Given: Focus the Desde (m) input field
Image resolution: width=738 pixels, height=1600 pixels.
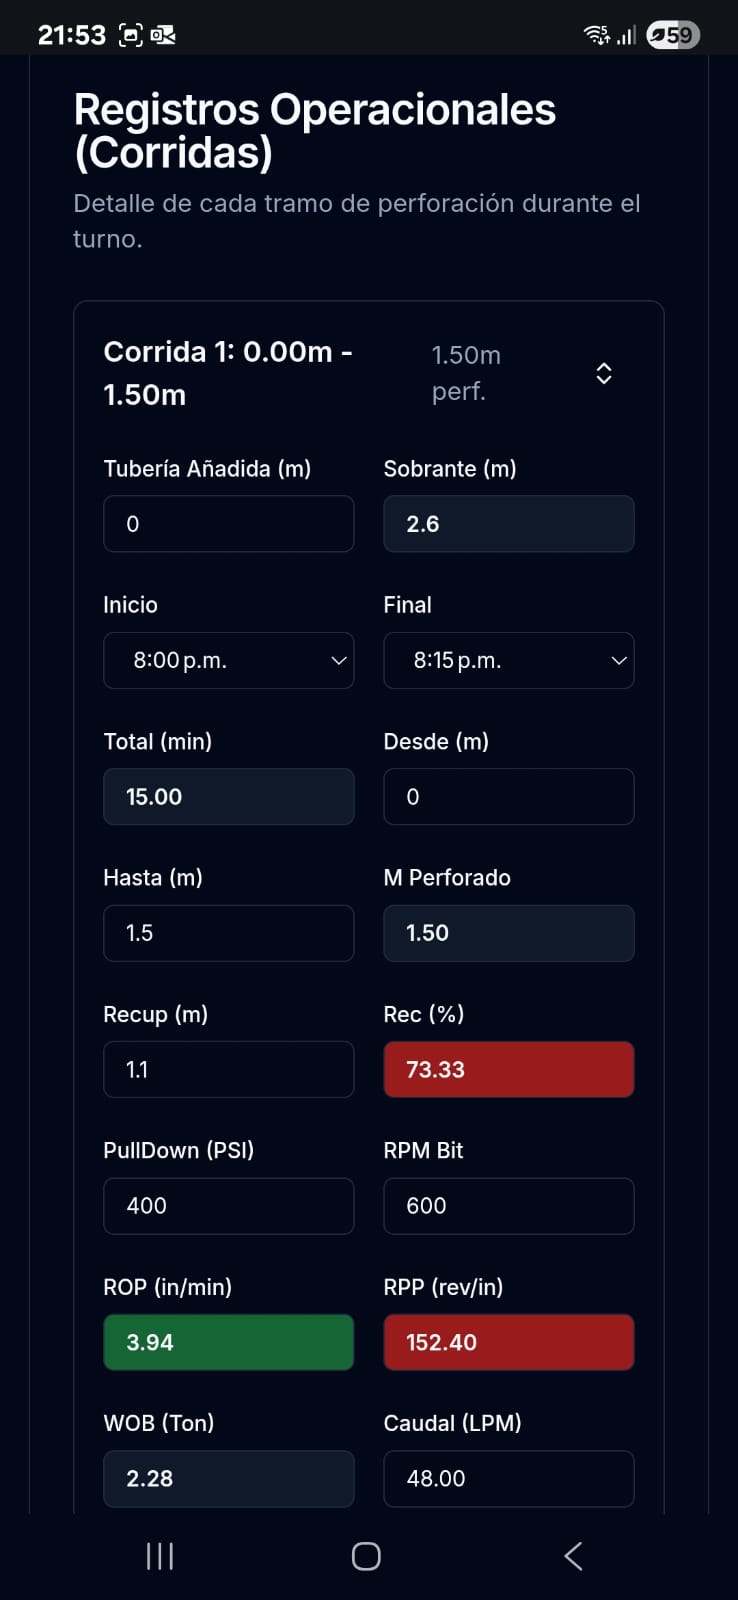Looking at the screenshot, I should [x=508, y=797].
